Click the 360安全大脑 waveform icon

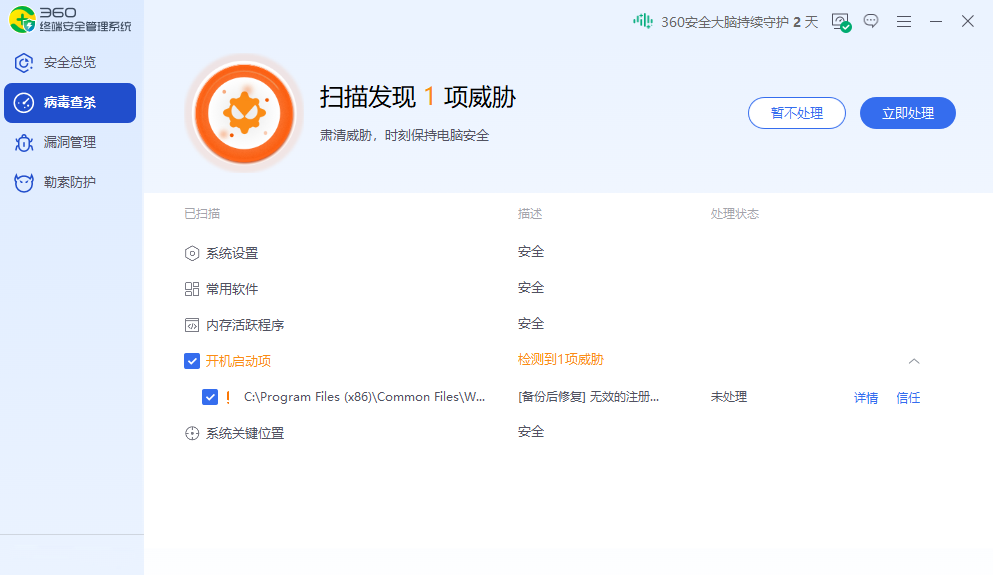point(643,21)
